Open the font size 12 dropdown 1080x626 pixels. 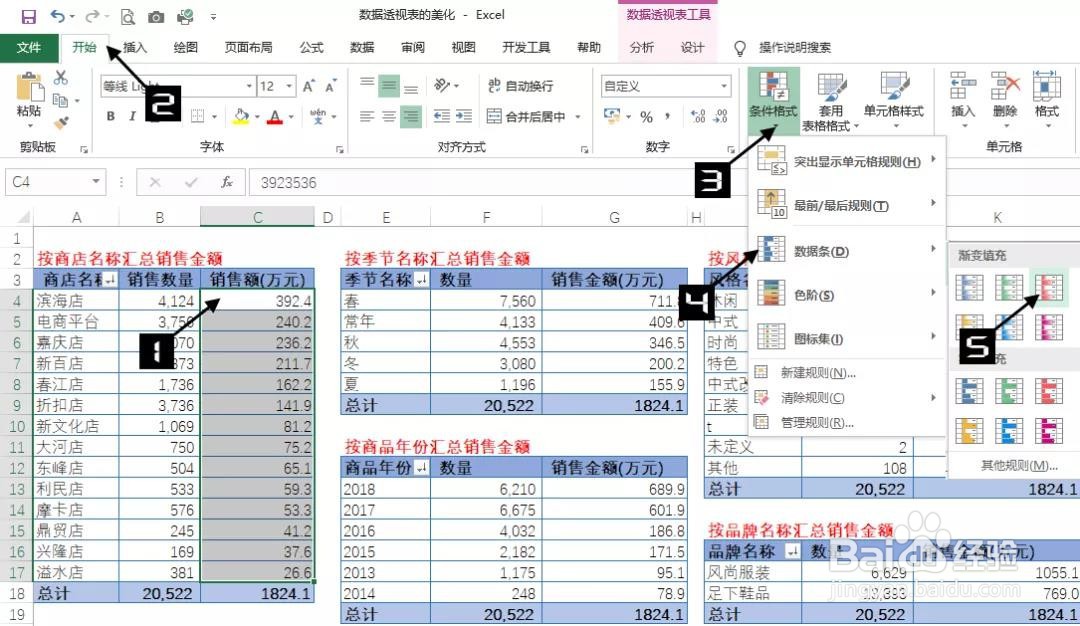[x=289, y=86]
